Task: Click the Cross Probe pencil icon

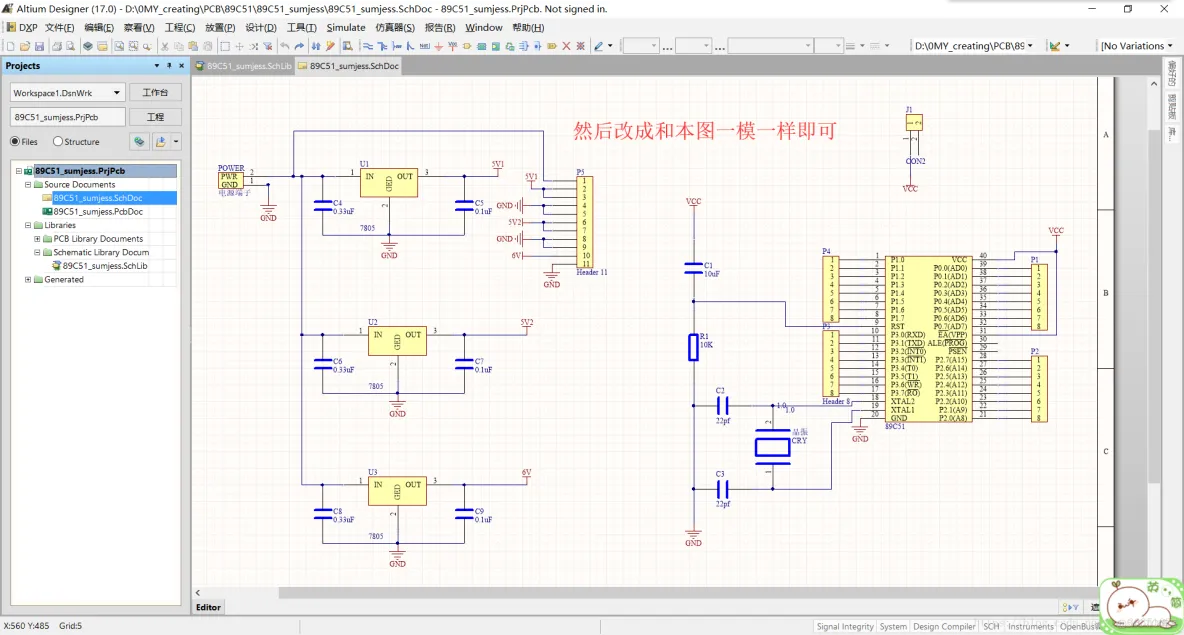Action: pyautogui.click(x=330, y=46)
